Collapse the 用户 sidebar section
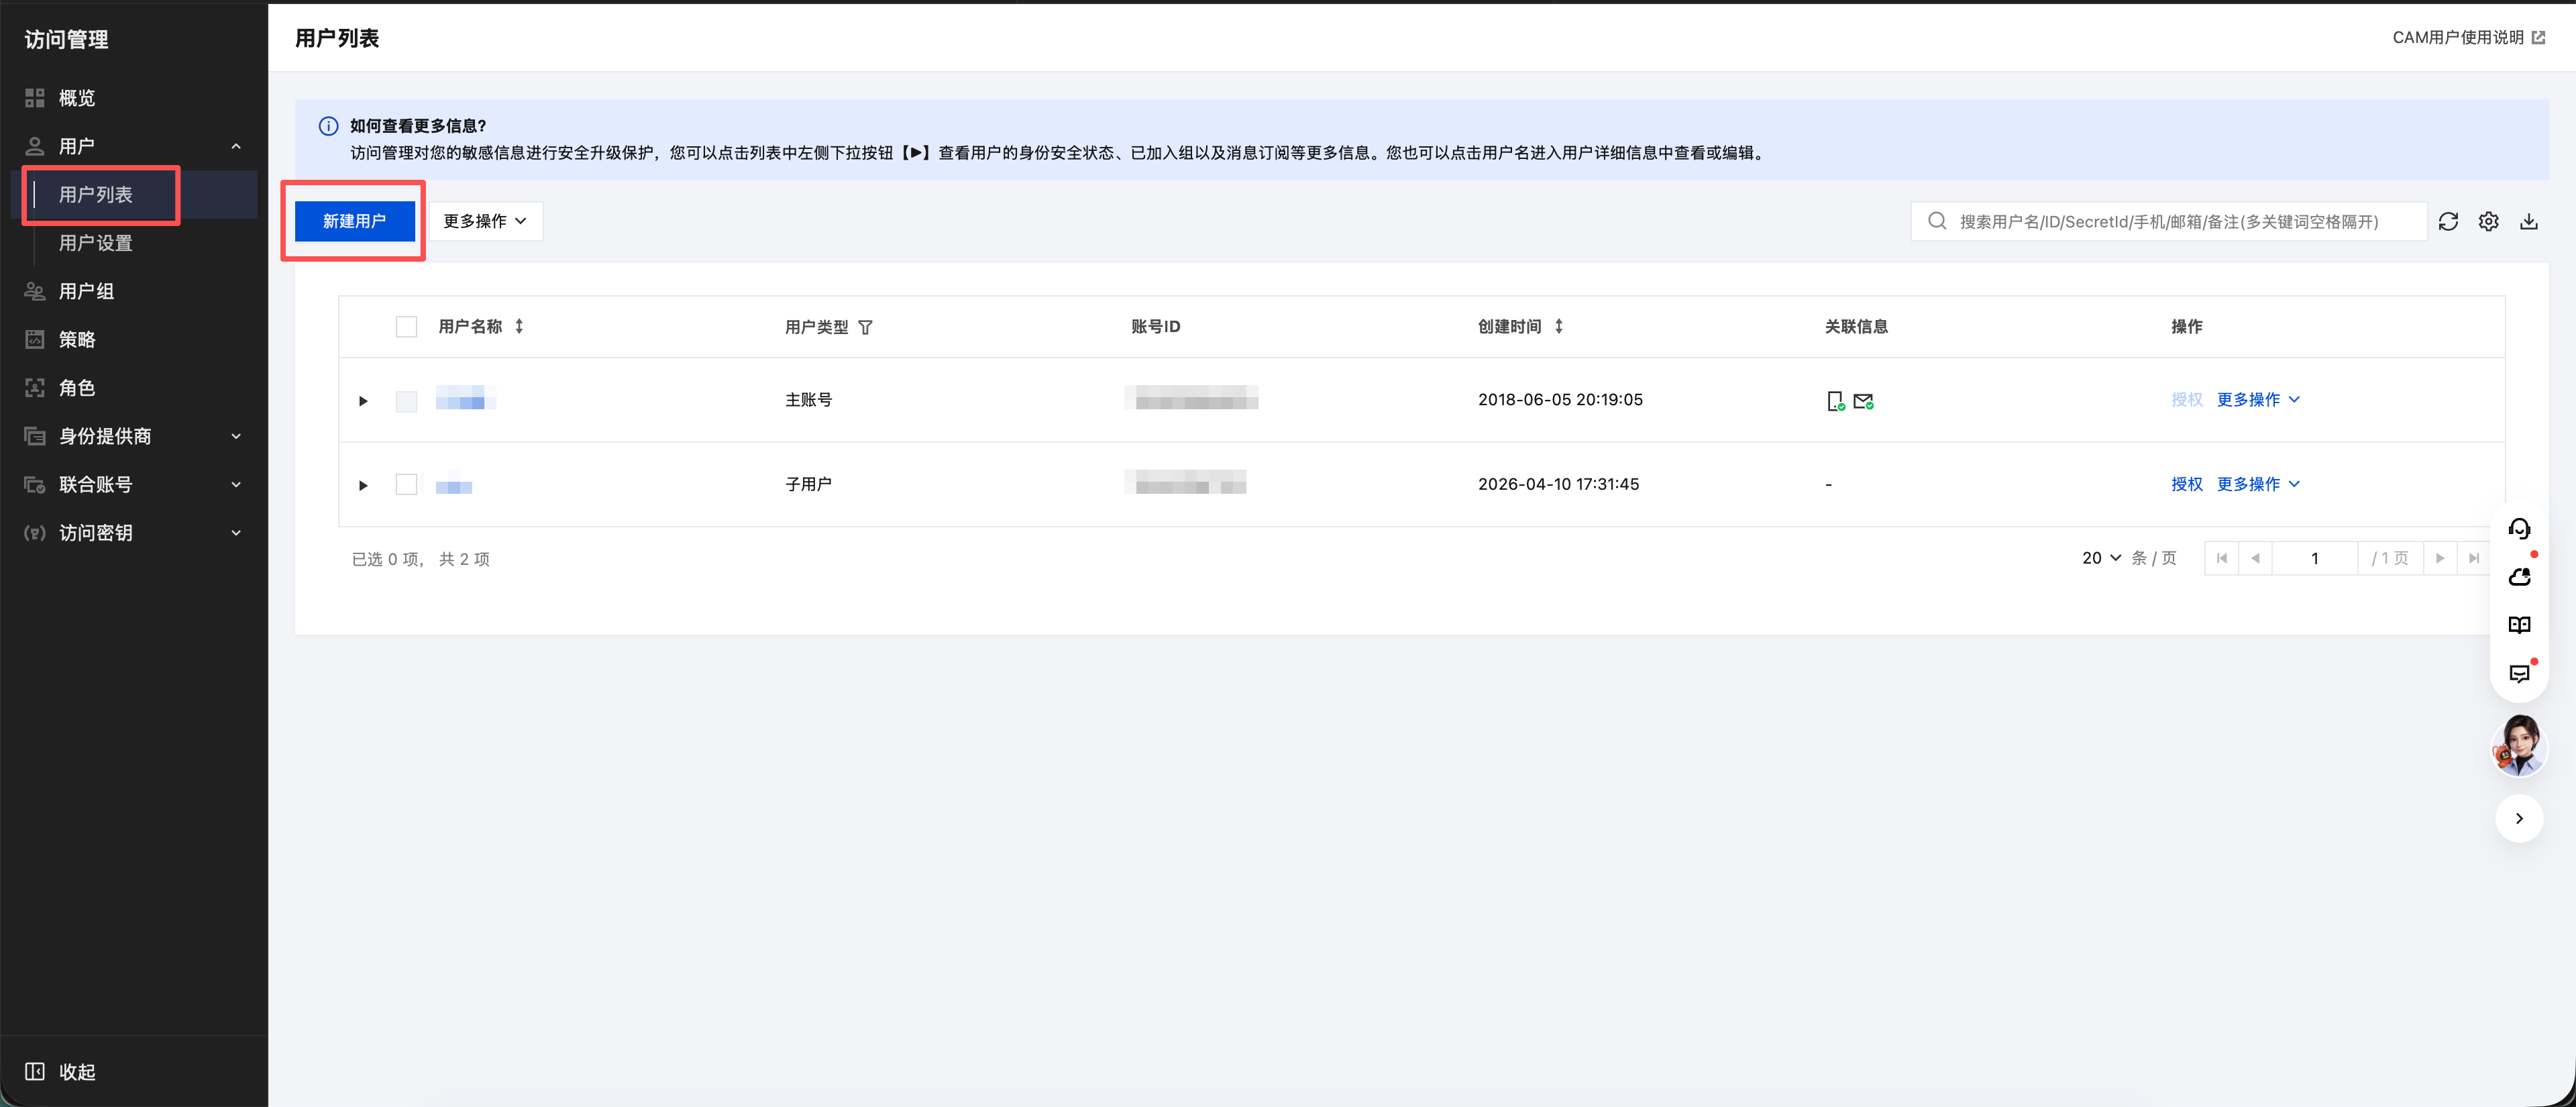2576x1107 pixels. (236, 146)
